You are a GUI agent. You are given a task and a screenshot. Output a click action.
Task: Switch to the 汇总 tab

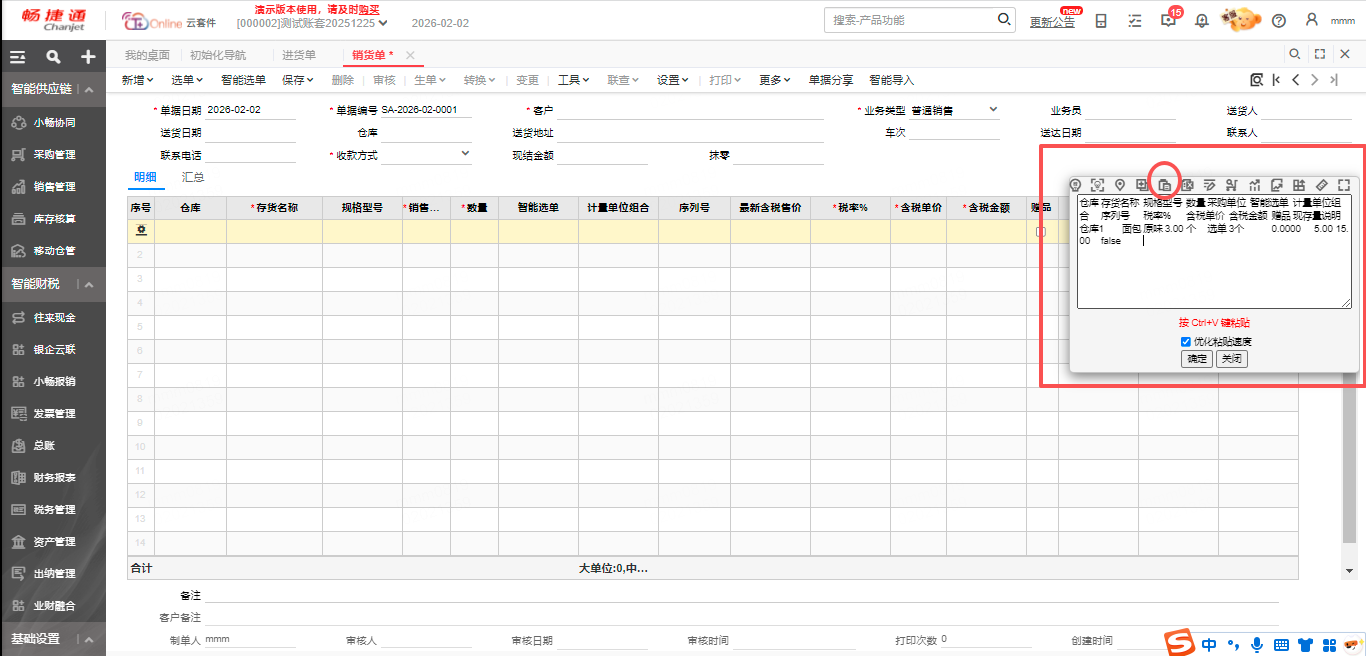pyautogui.click(x=193, y=177)
